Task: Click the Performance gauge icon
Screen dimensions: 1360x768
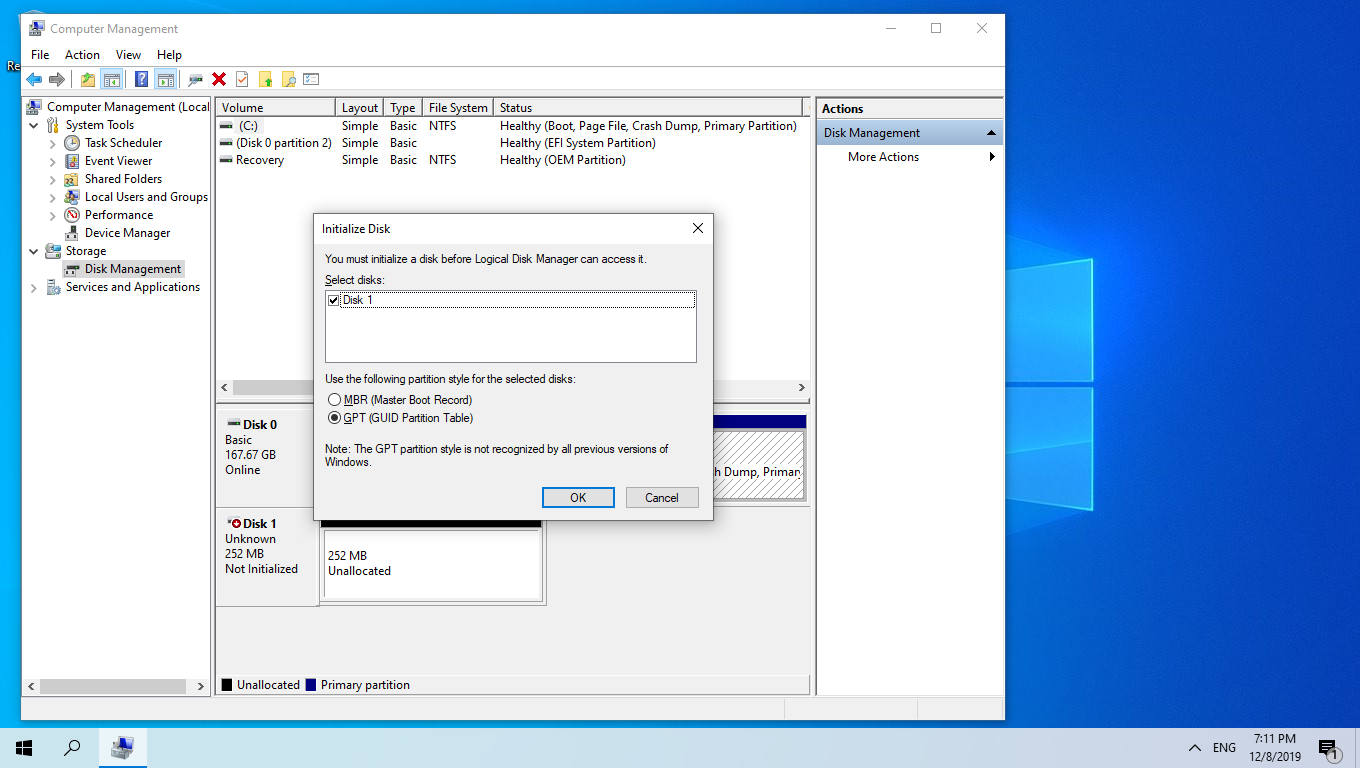Action: [72, 215]
